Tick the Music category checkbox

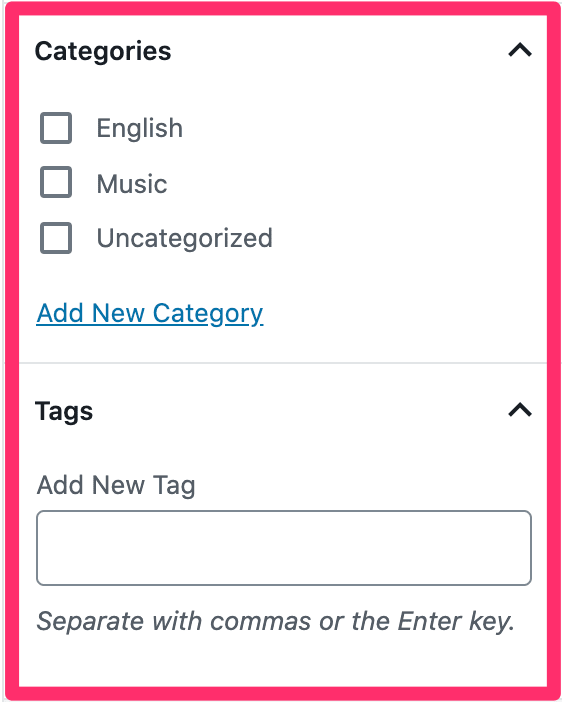click(56, 182)
